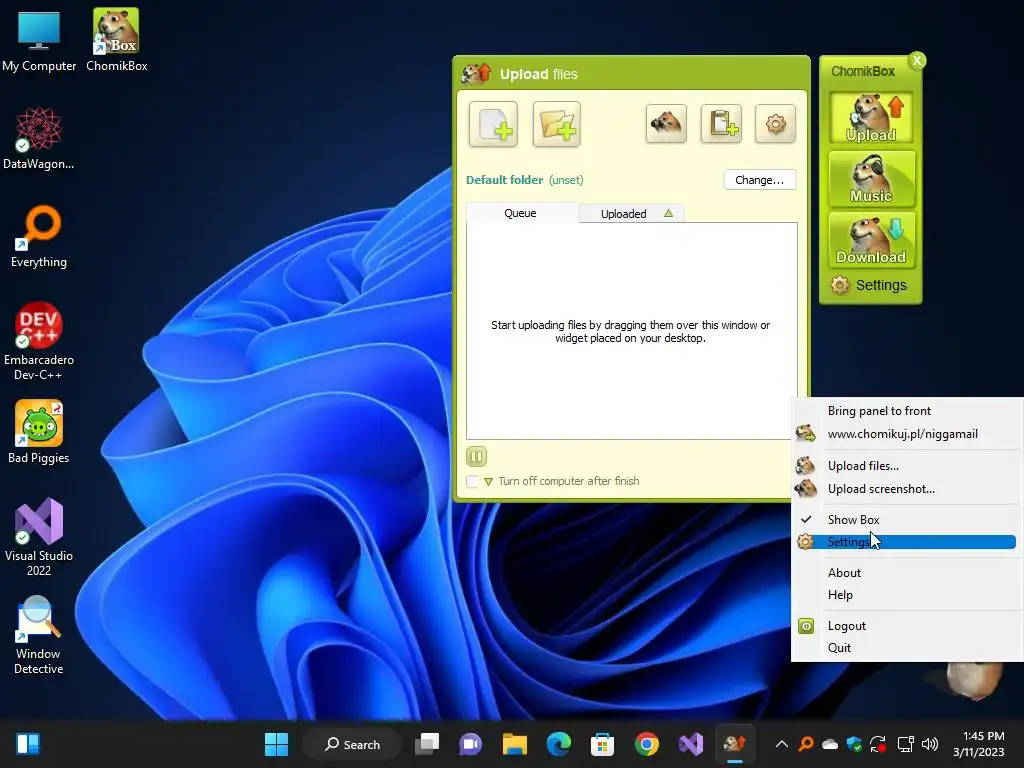Click the Everything tray icon

click(x=806, y=744)
